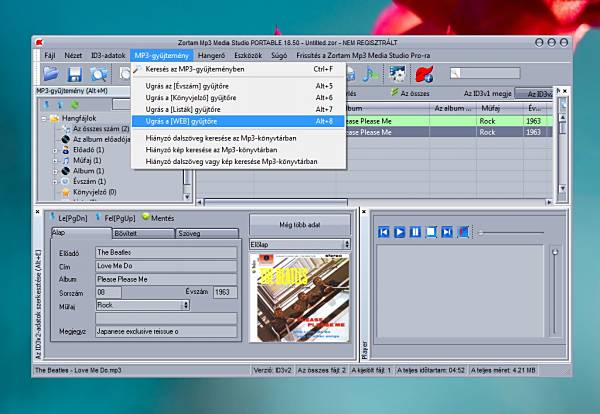Viewport: 600px width, 414px height.
Task: Click the second blue arrow in MP3-gyűjtemény panel
Action: point(60,104)
